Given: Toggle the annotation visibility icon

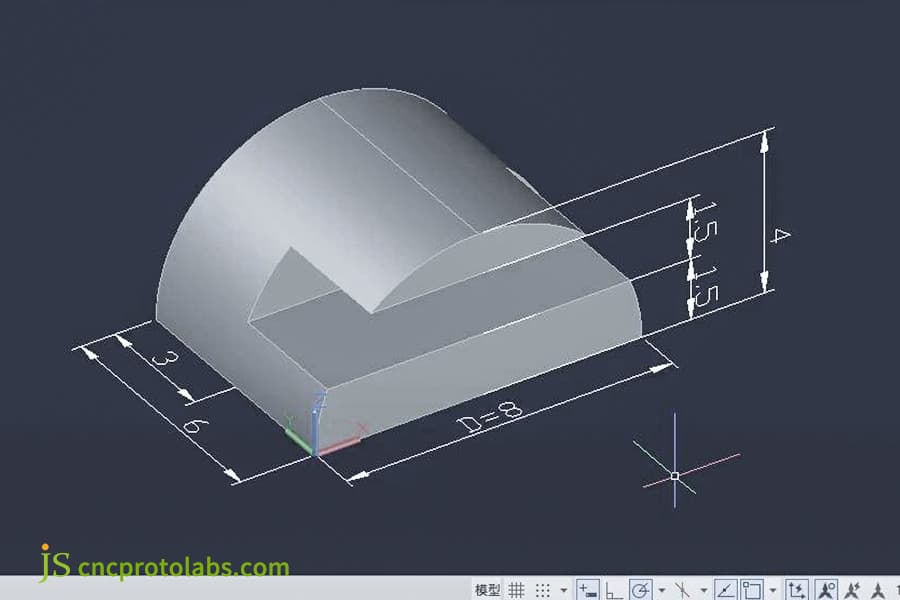Looking at the screenshot, I should pyautogui.click(x=826, y=585).
